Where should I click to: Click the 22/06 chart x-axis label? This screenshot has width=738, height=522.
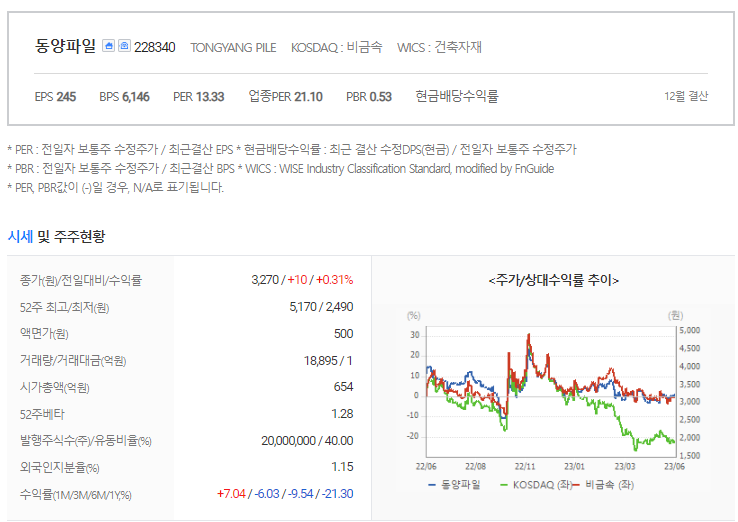point(426,466)
